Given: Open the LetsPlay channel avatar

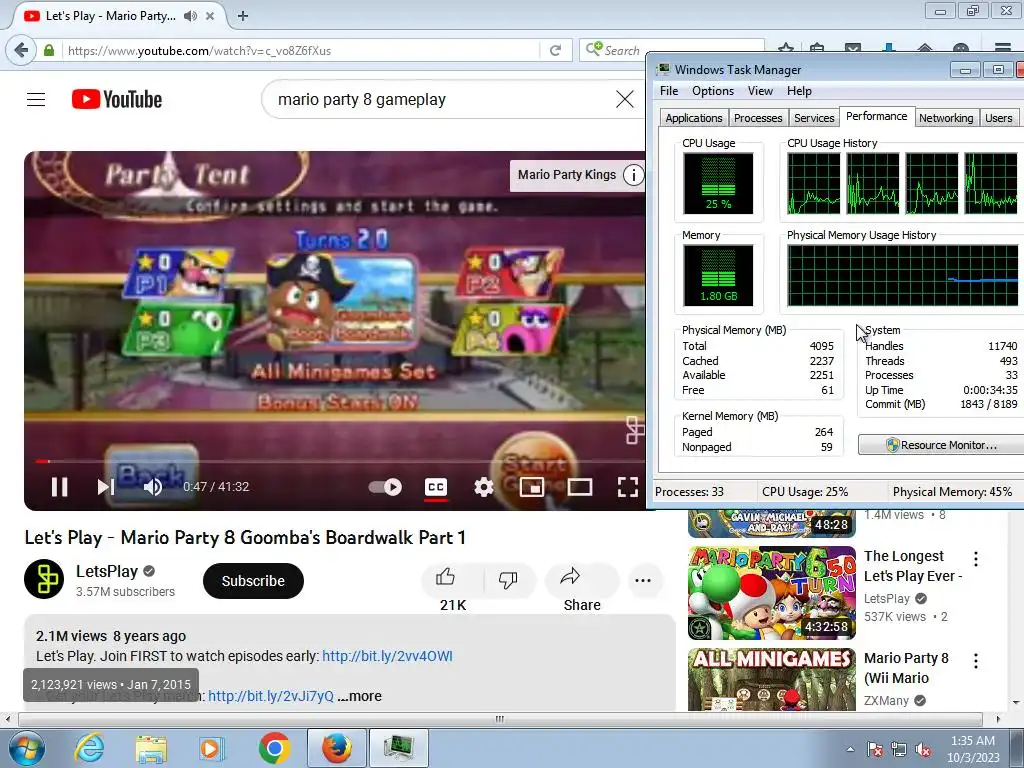Looking at the screenshot, I should pyautogui.click(x=44, y=579).
